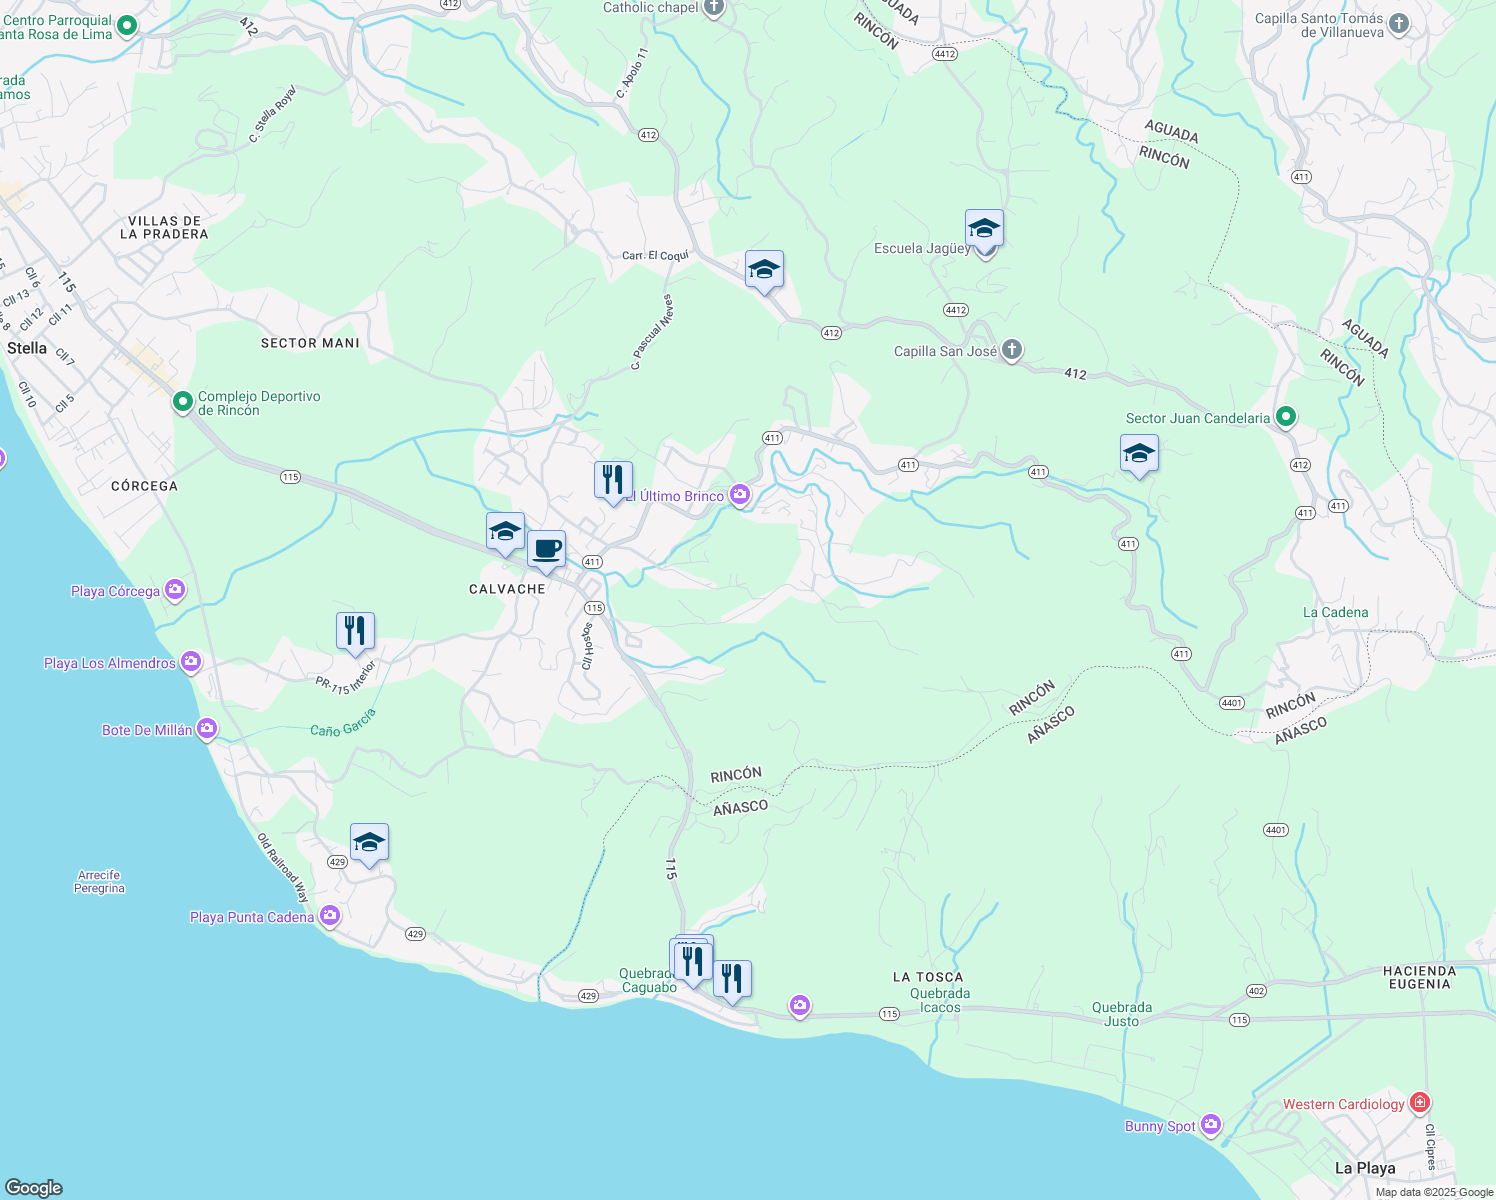Image resolution: width=1496 pixels, height=1200 pixels.
Task: Select the Bote De Millán purple marker
Action: click(206, 728)
